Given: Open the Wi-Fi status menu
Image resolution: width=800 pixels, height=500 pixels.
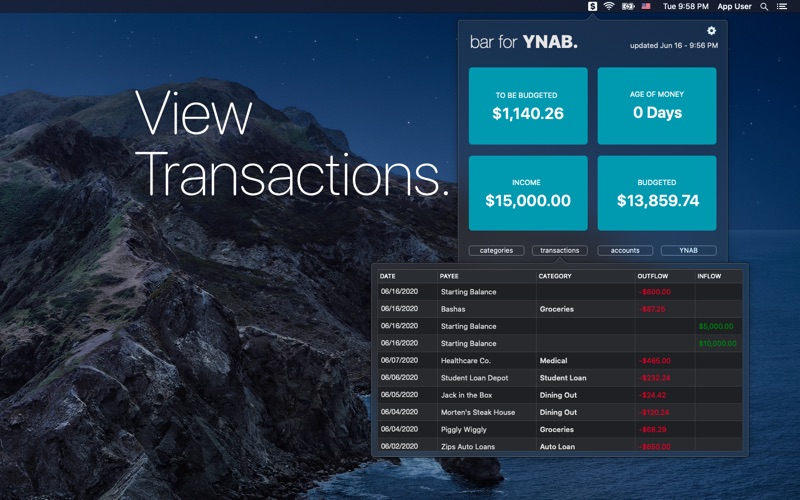Looking at the screenshot, I should coord(609,6).
